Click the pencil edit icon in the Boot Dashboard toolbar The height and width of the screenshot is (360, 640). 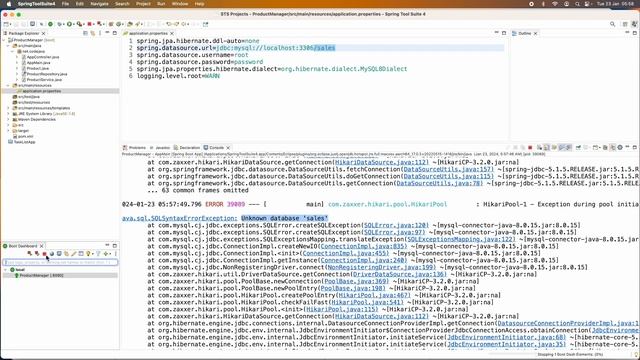[74, 253]
